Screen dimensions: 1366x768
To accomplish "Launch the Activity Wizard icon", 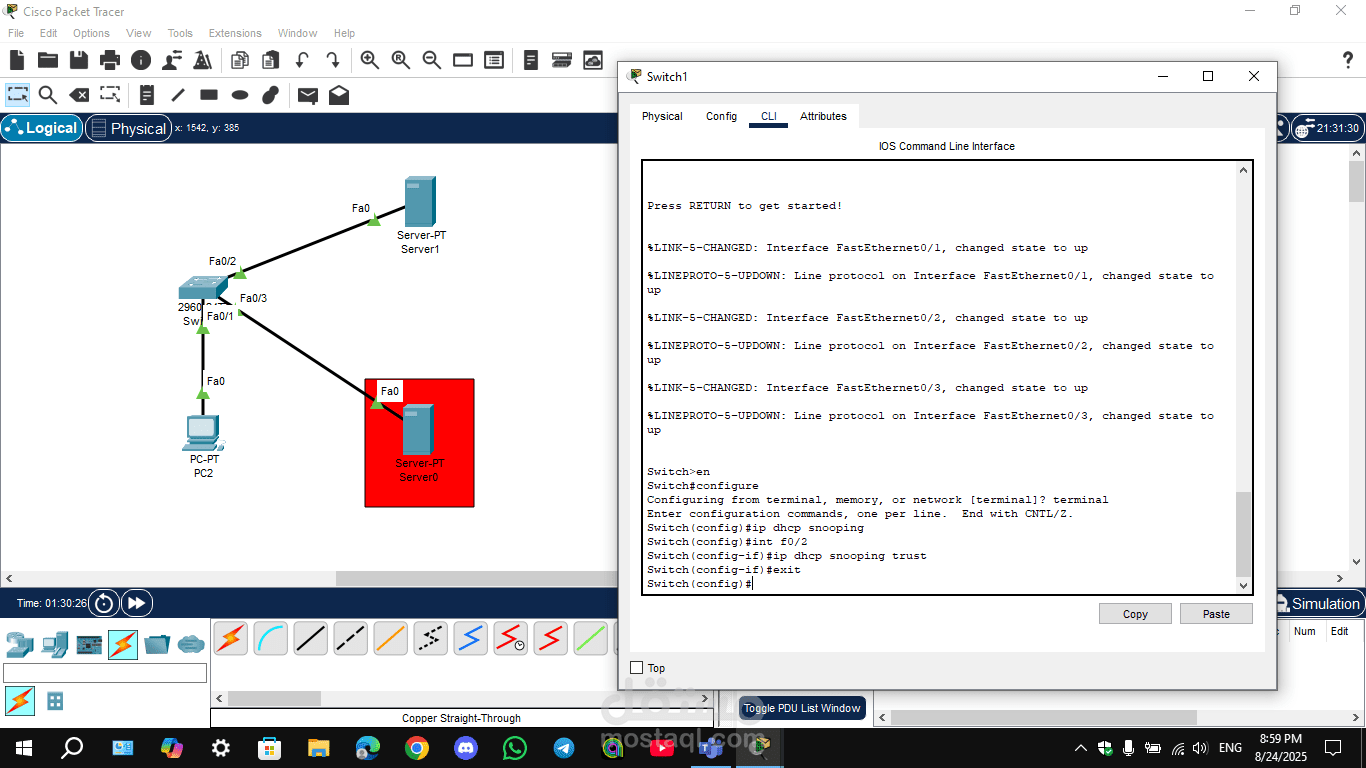I will (x=202, y=60).
